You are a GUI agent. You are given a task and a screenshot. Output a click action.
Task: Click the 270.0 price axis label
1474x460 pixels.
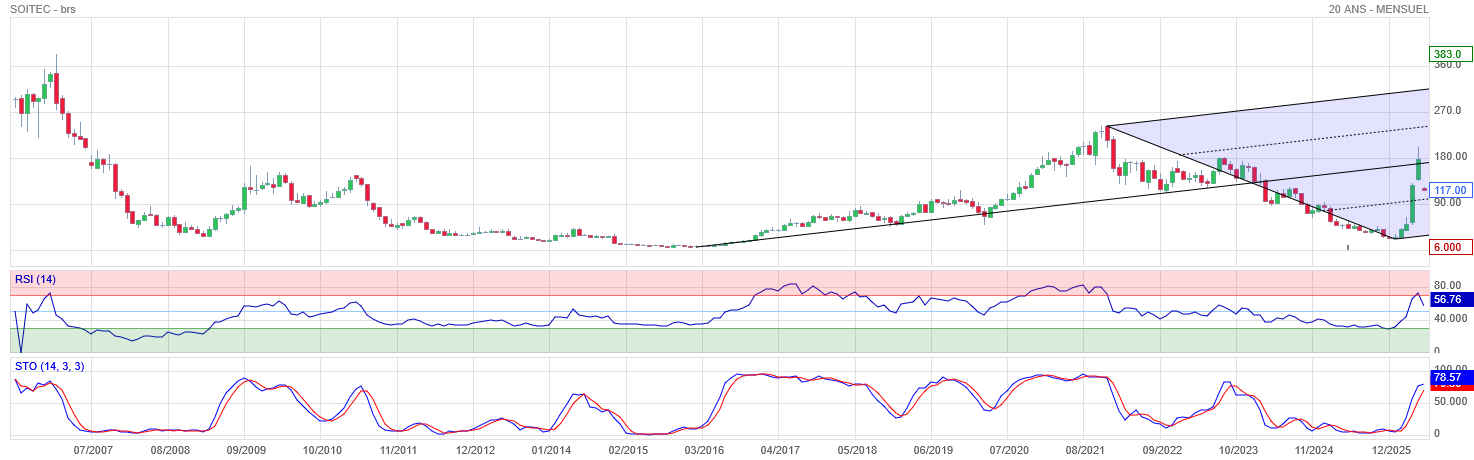[x=1448, y=110]
